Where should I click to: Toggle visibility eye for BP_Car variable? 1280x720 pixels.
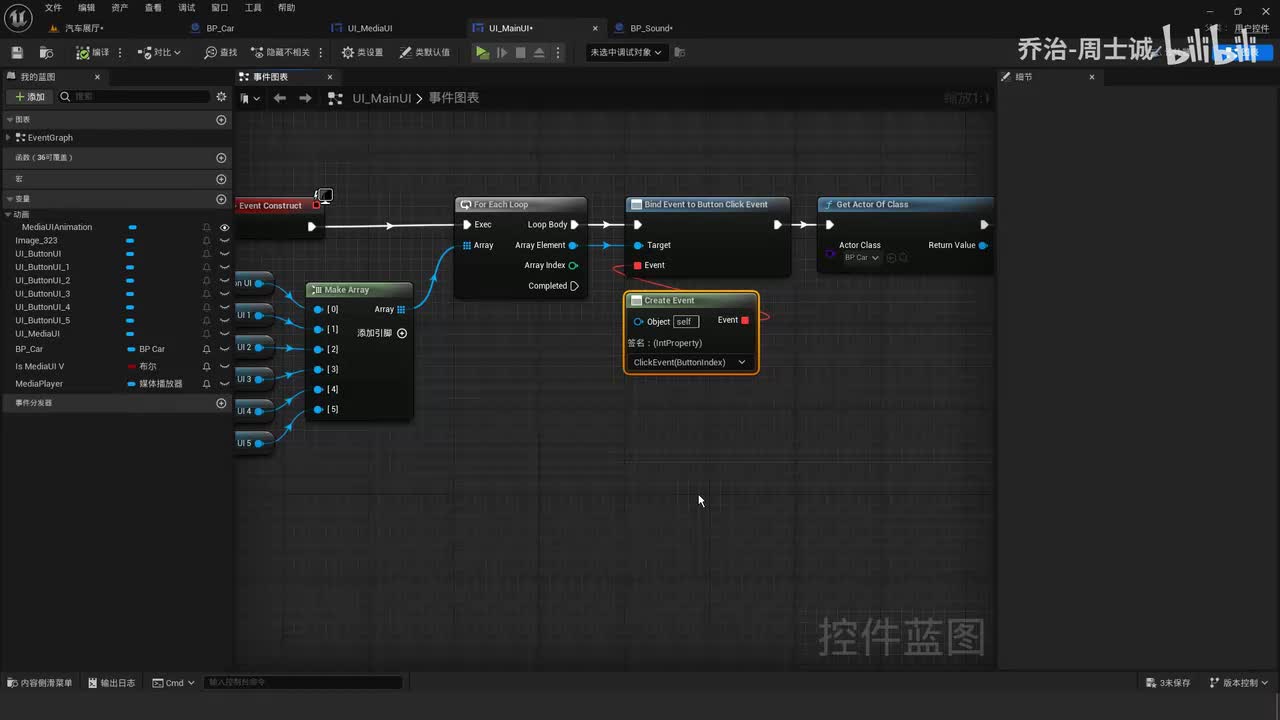[224, 349]
